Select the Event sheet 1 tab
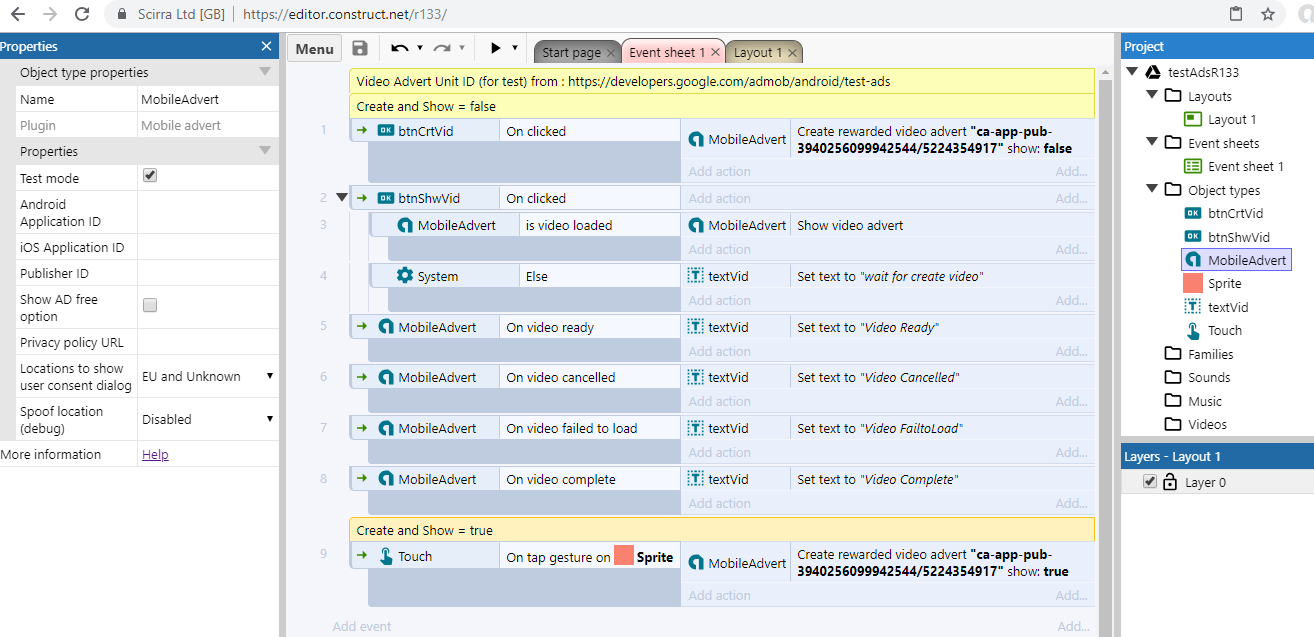 (x=667, y=52)
